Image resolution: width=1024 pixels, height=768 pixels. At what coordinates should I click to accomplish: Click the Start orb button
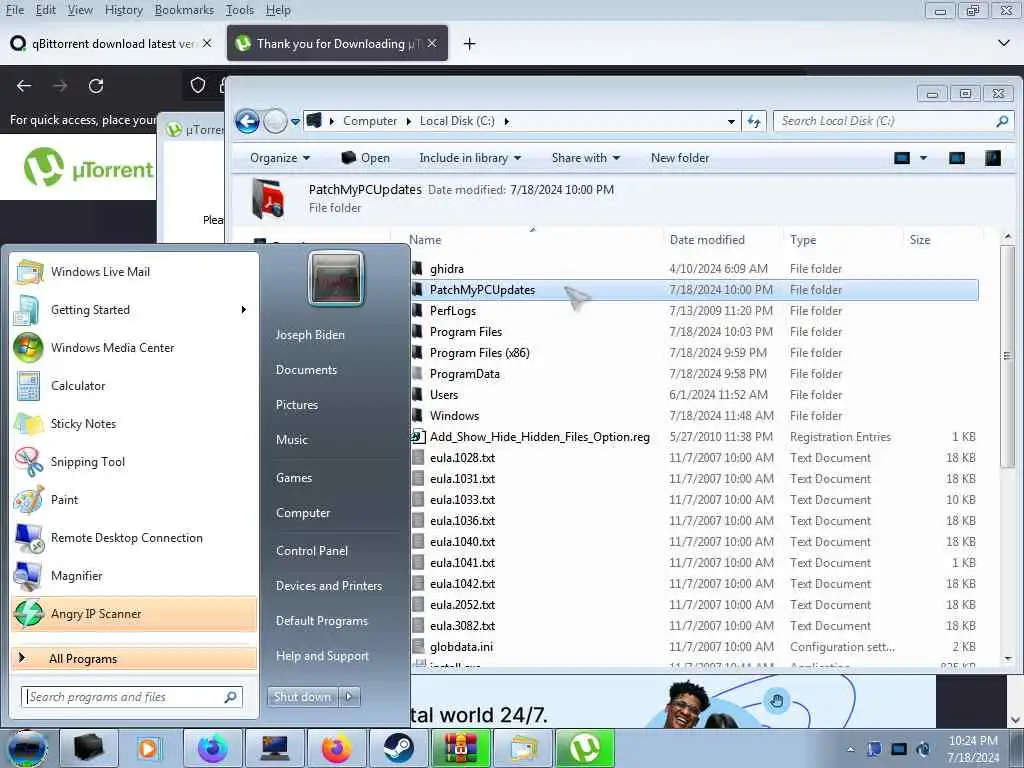(x=27, y=749)
